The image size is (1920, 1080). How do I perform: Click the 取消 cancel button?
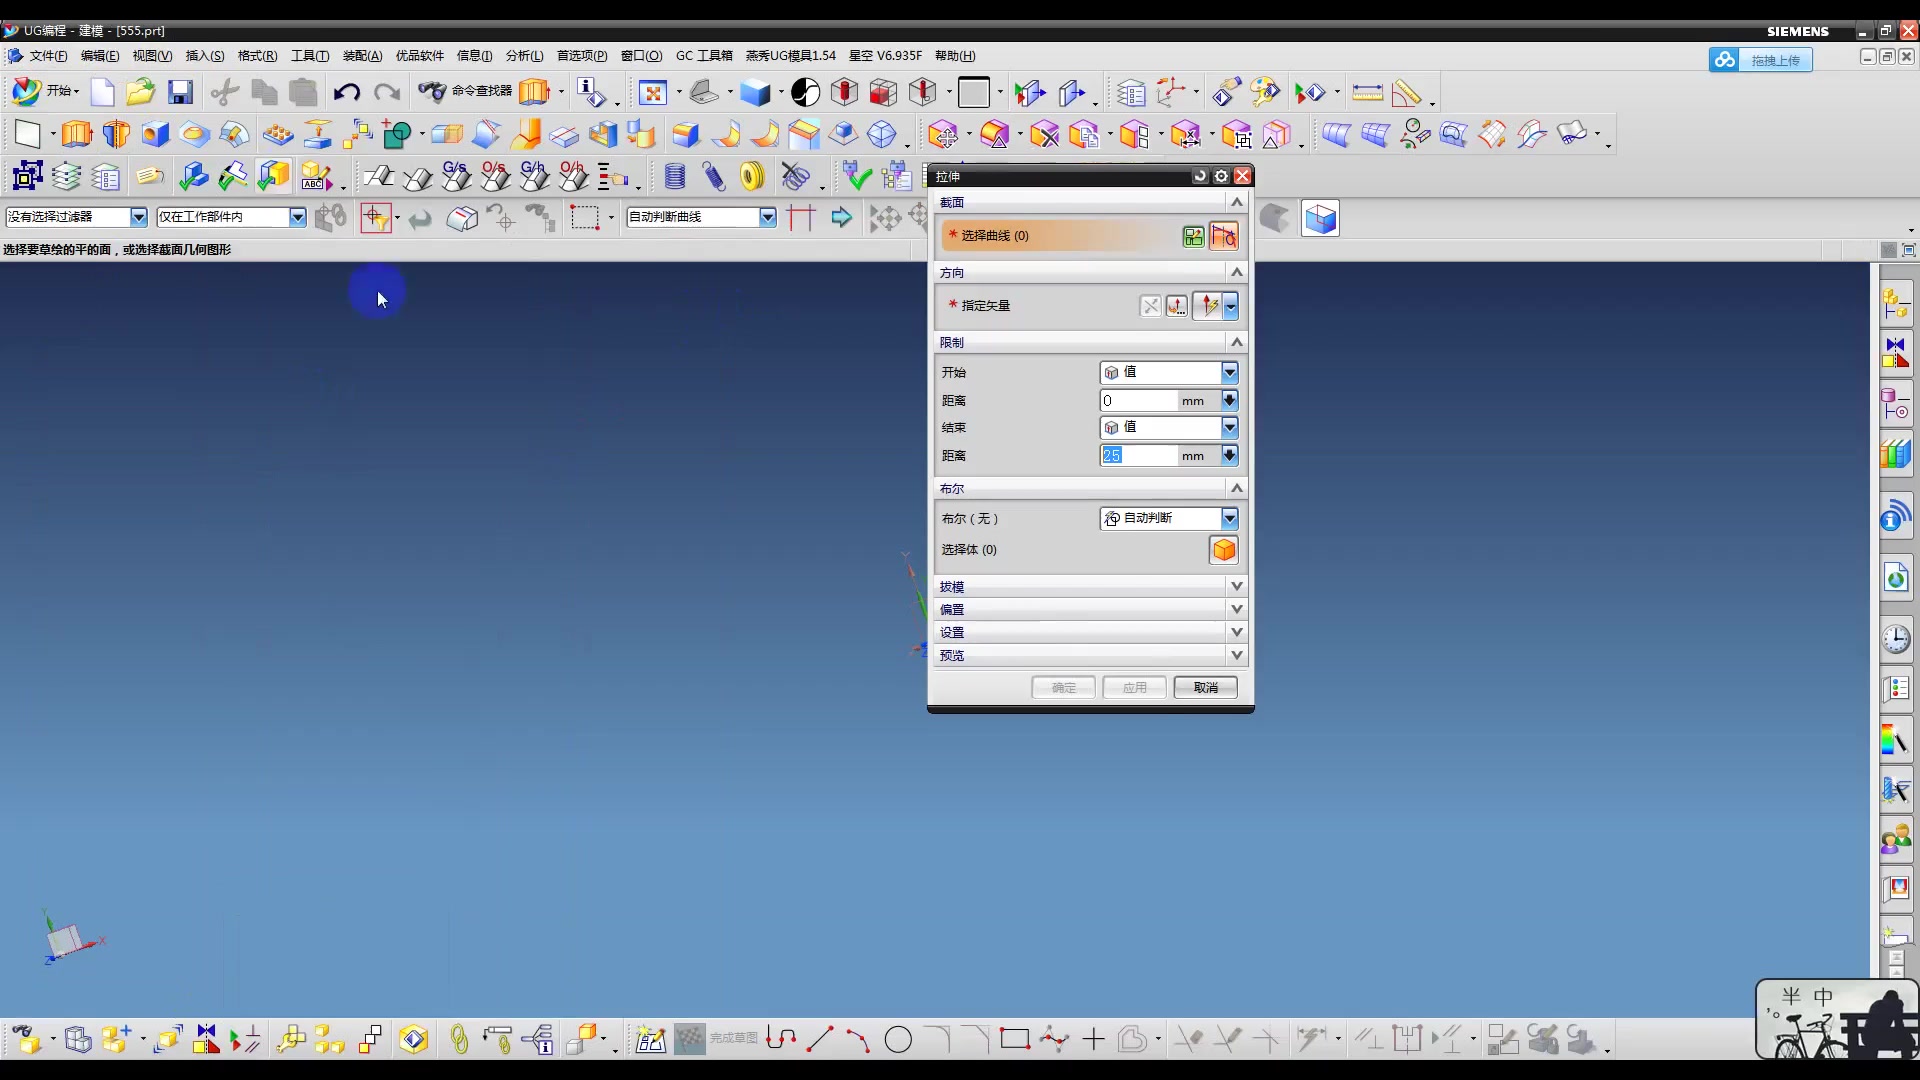tap(1205, 688)
